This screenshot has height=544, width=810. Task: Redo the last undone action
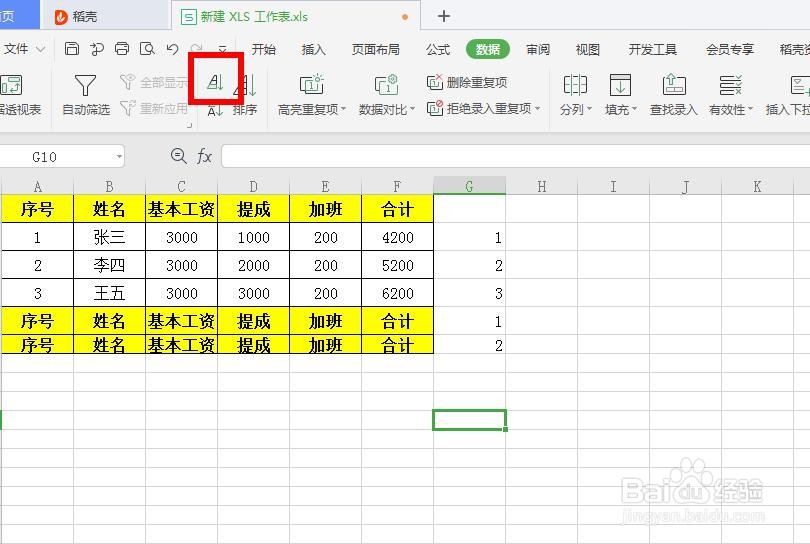click(x=197, y=49)
